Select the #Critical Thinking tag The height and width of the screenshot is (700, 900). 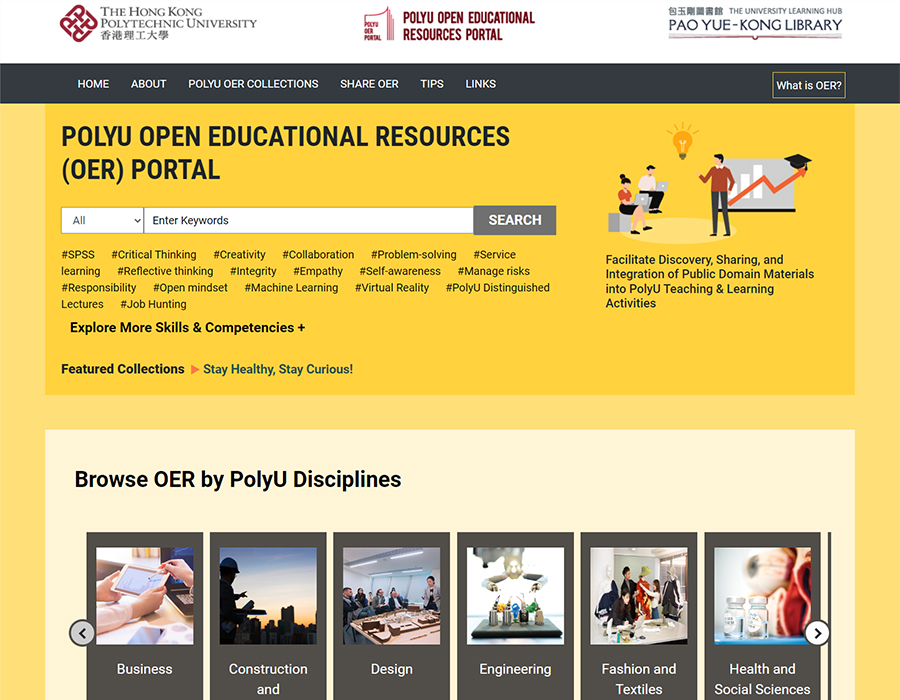tap(154, 255)
